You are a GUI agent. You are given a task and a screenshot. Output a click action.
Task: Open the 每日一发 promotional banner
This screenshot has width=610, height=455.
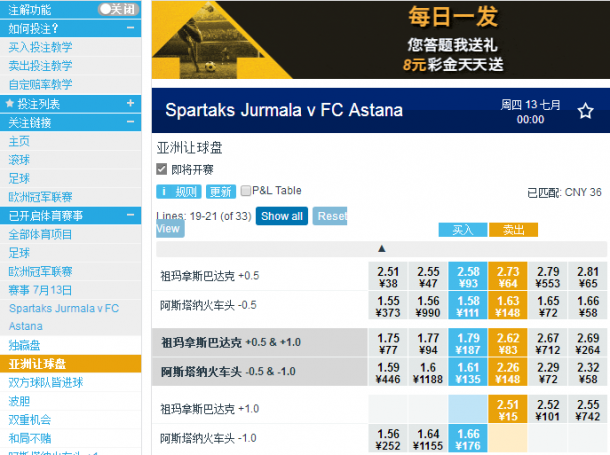380,40
